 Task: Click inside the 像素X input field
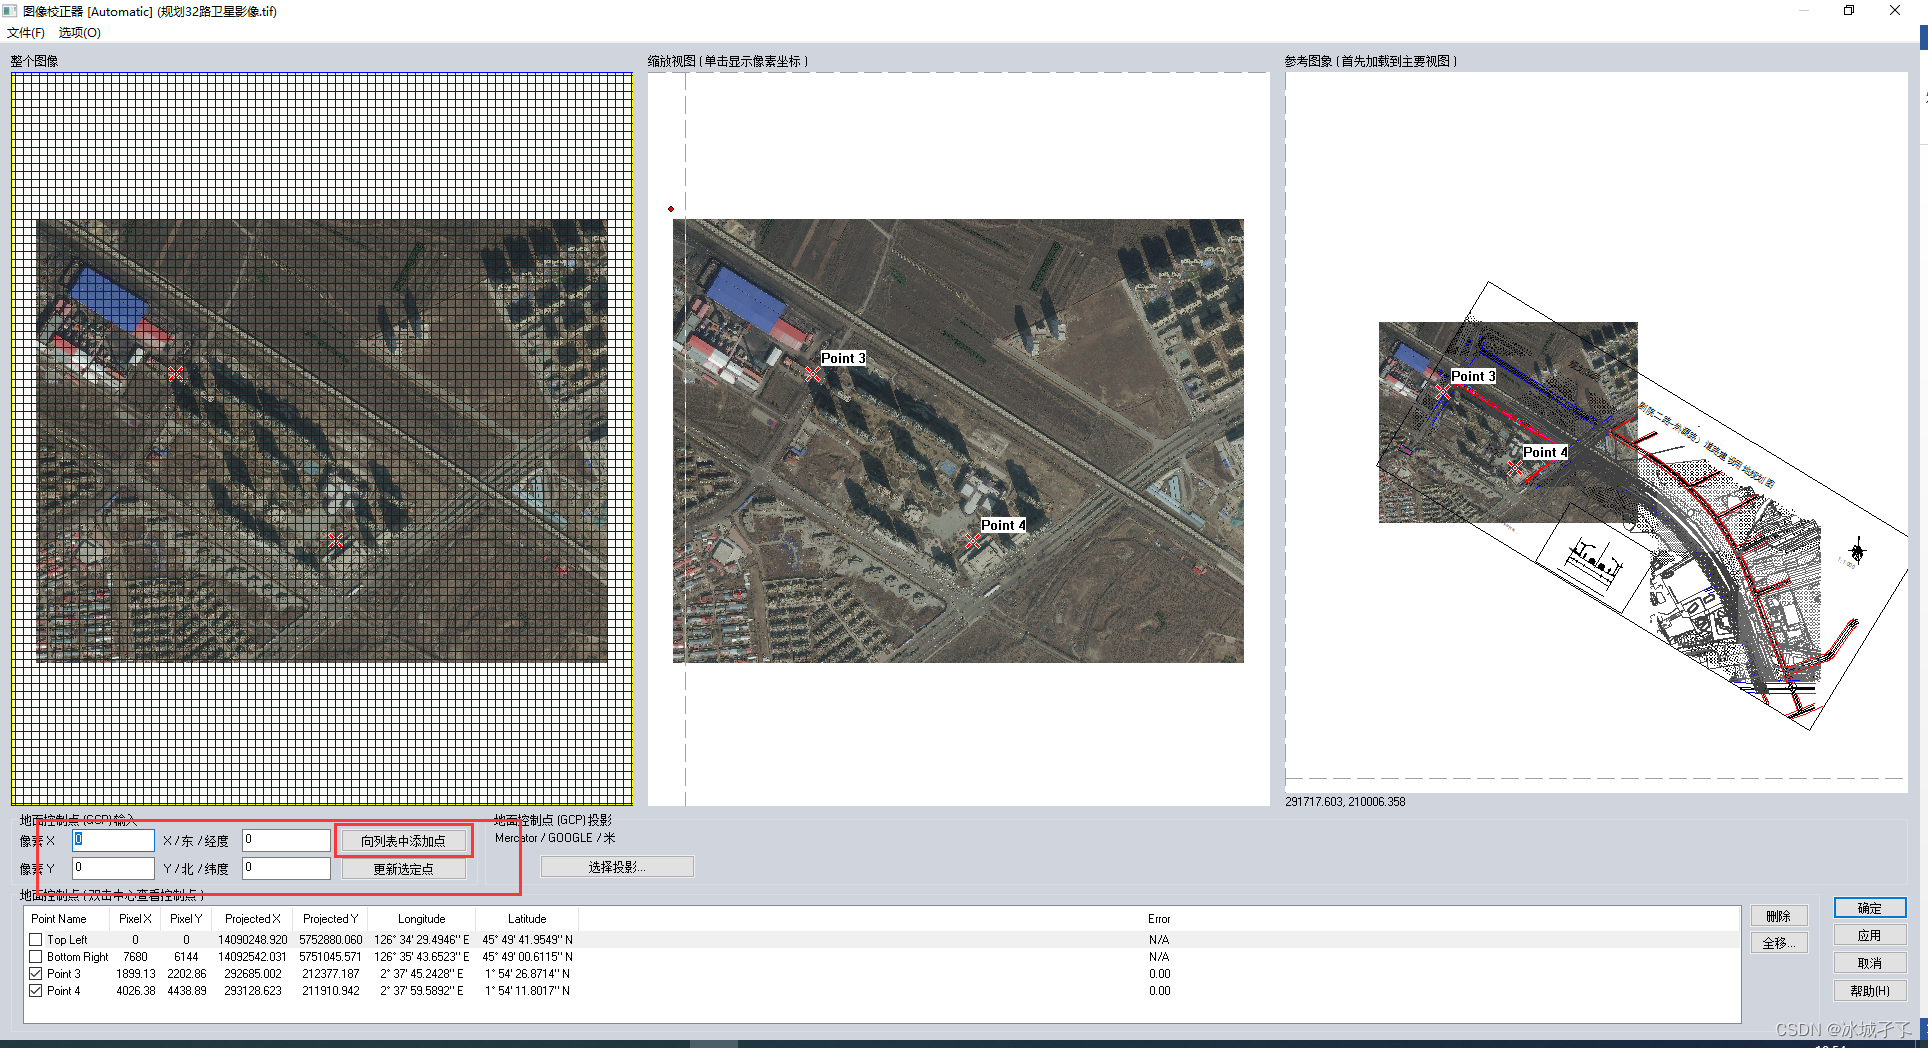tap(112, 840)
